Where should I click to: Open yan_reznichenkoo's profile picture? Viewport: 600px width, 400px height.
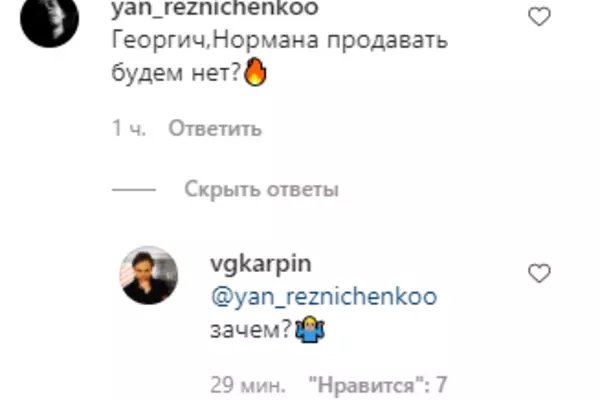pos(49,18)
